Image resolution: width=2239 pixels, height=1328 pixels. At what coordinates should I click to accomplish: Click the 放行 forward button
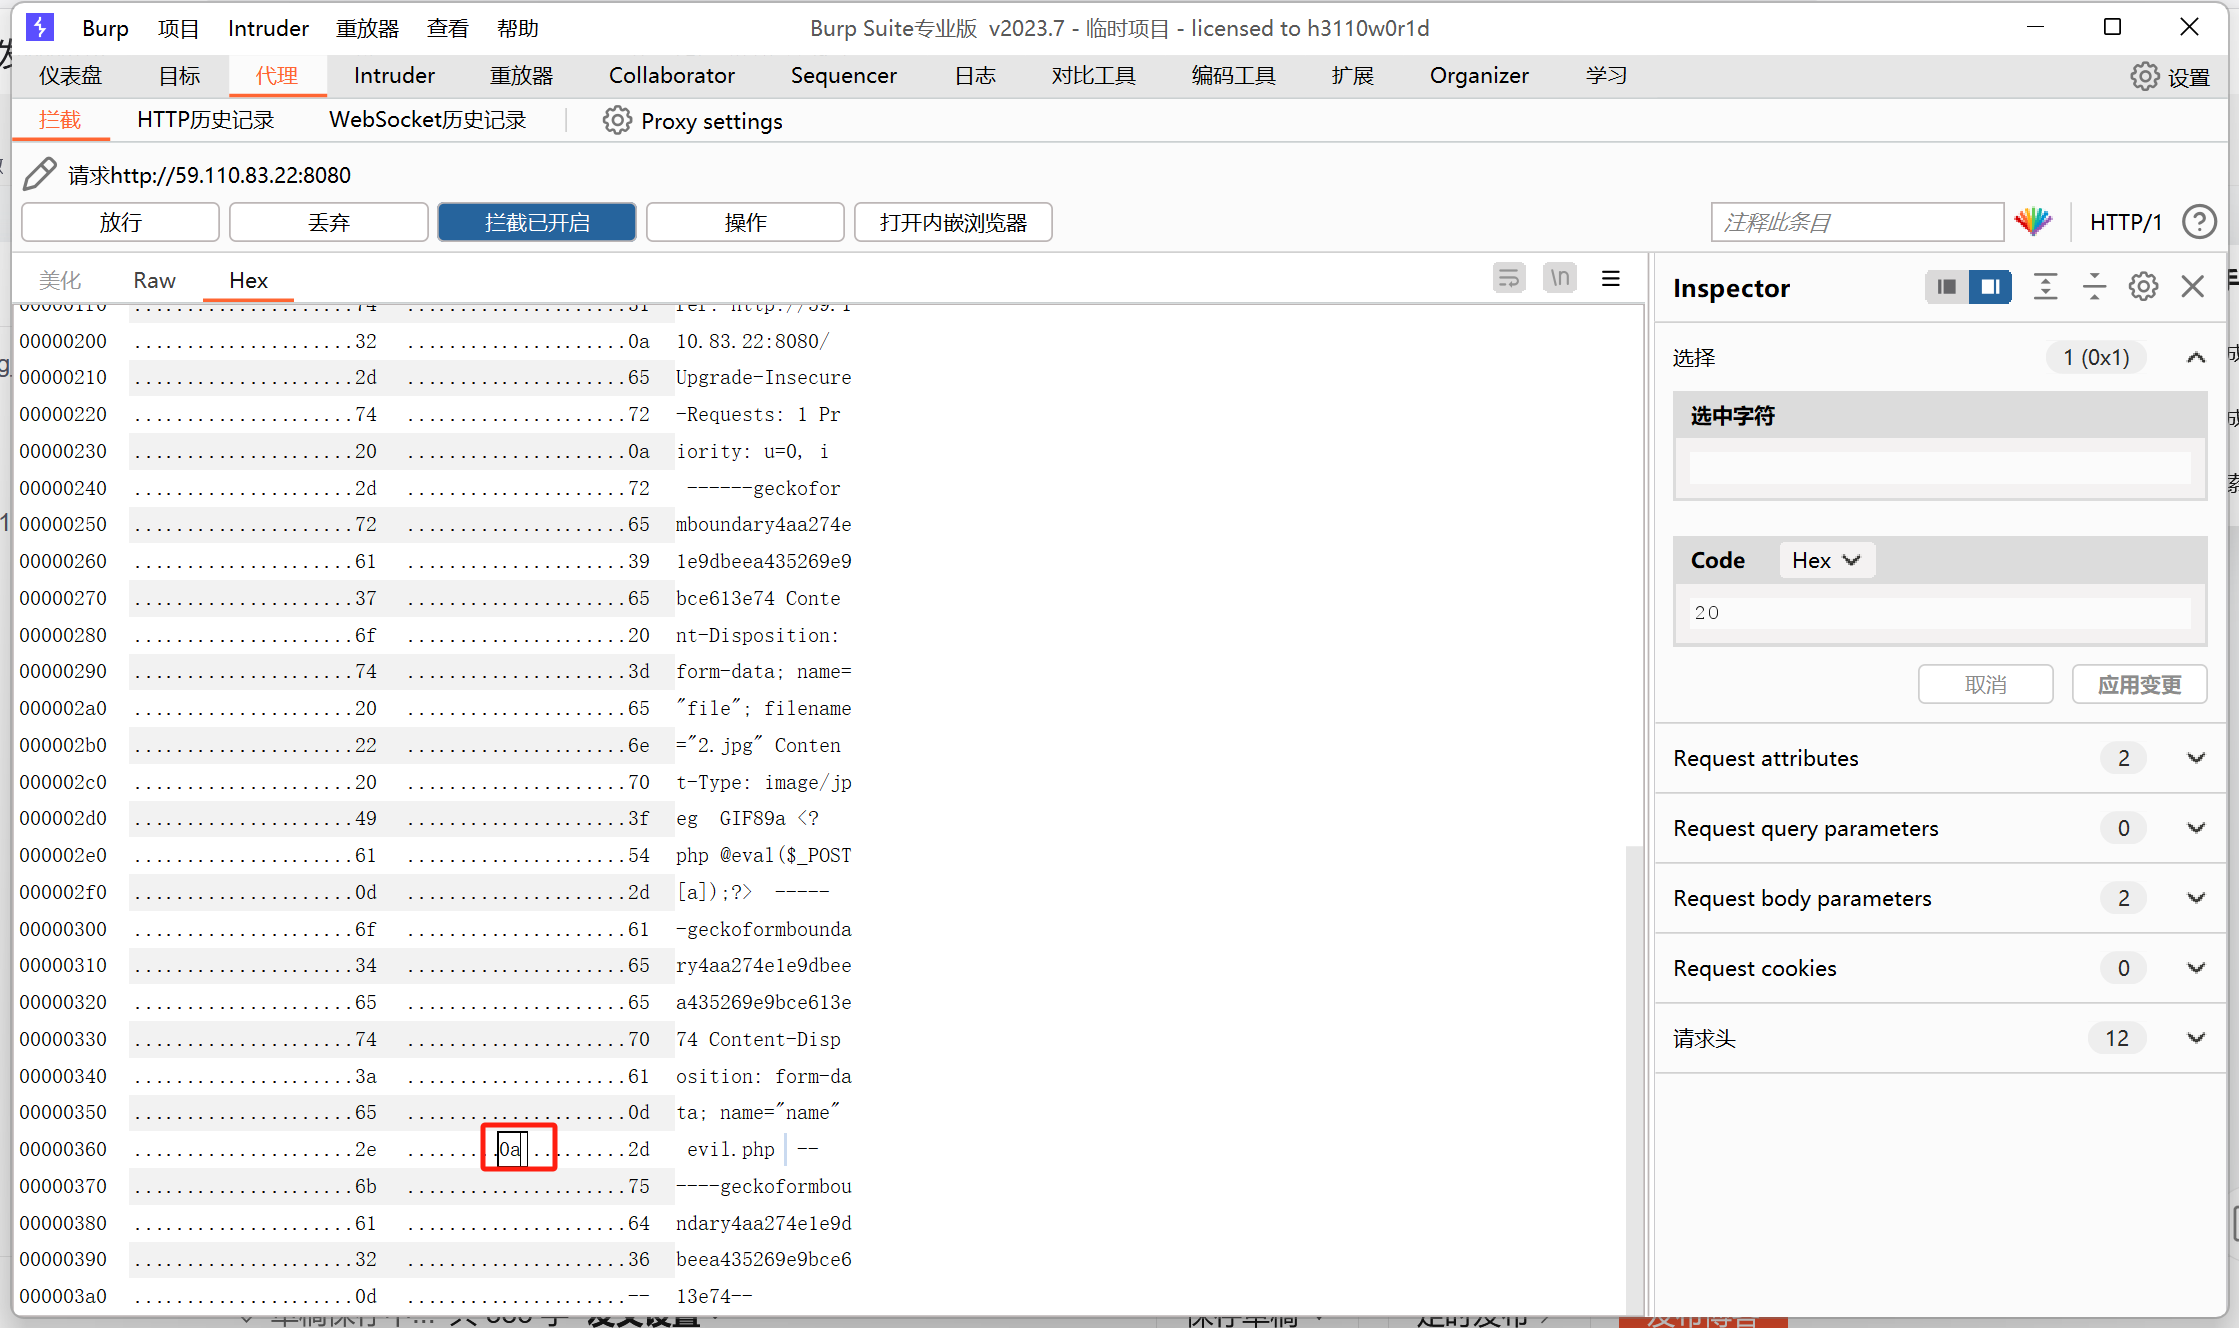point(120,222)
